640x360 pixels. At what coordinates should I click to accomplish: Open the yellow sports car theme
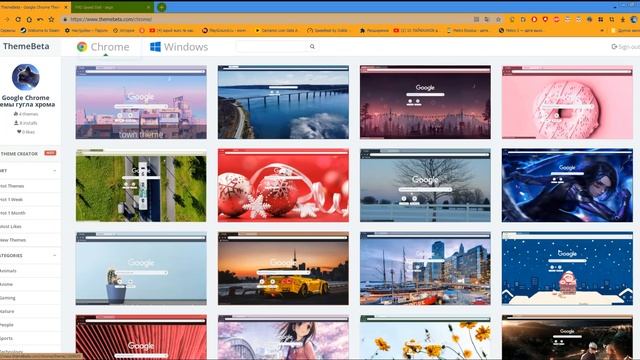(x=283, y=269)
